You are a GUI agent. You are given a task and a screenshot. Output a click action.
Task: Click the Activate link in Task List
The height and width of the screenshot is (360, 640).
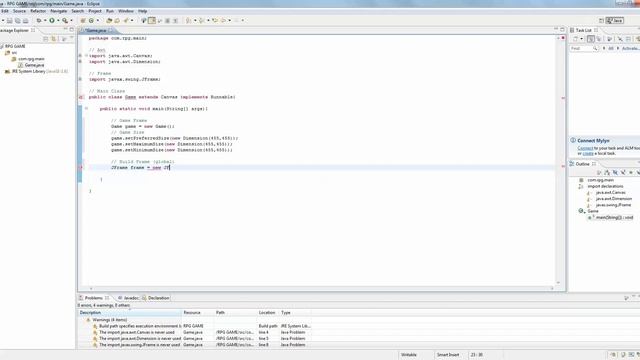[x=631, y=49]
